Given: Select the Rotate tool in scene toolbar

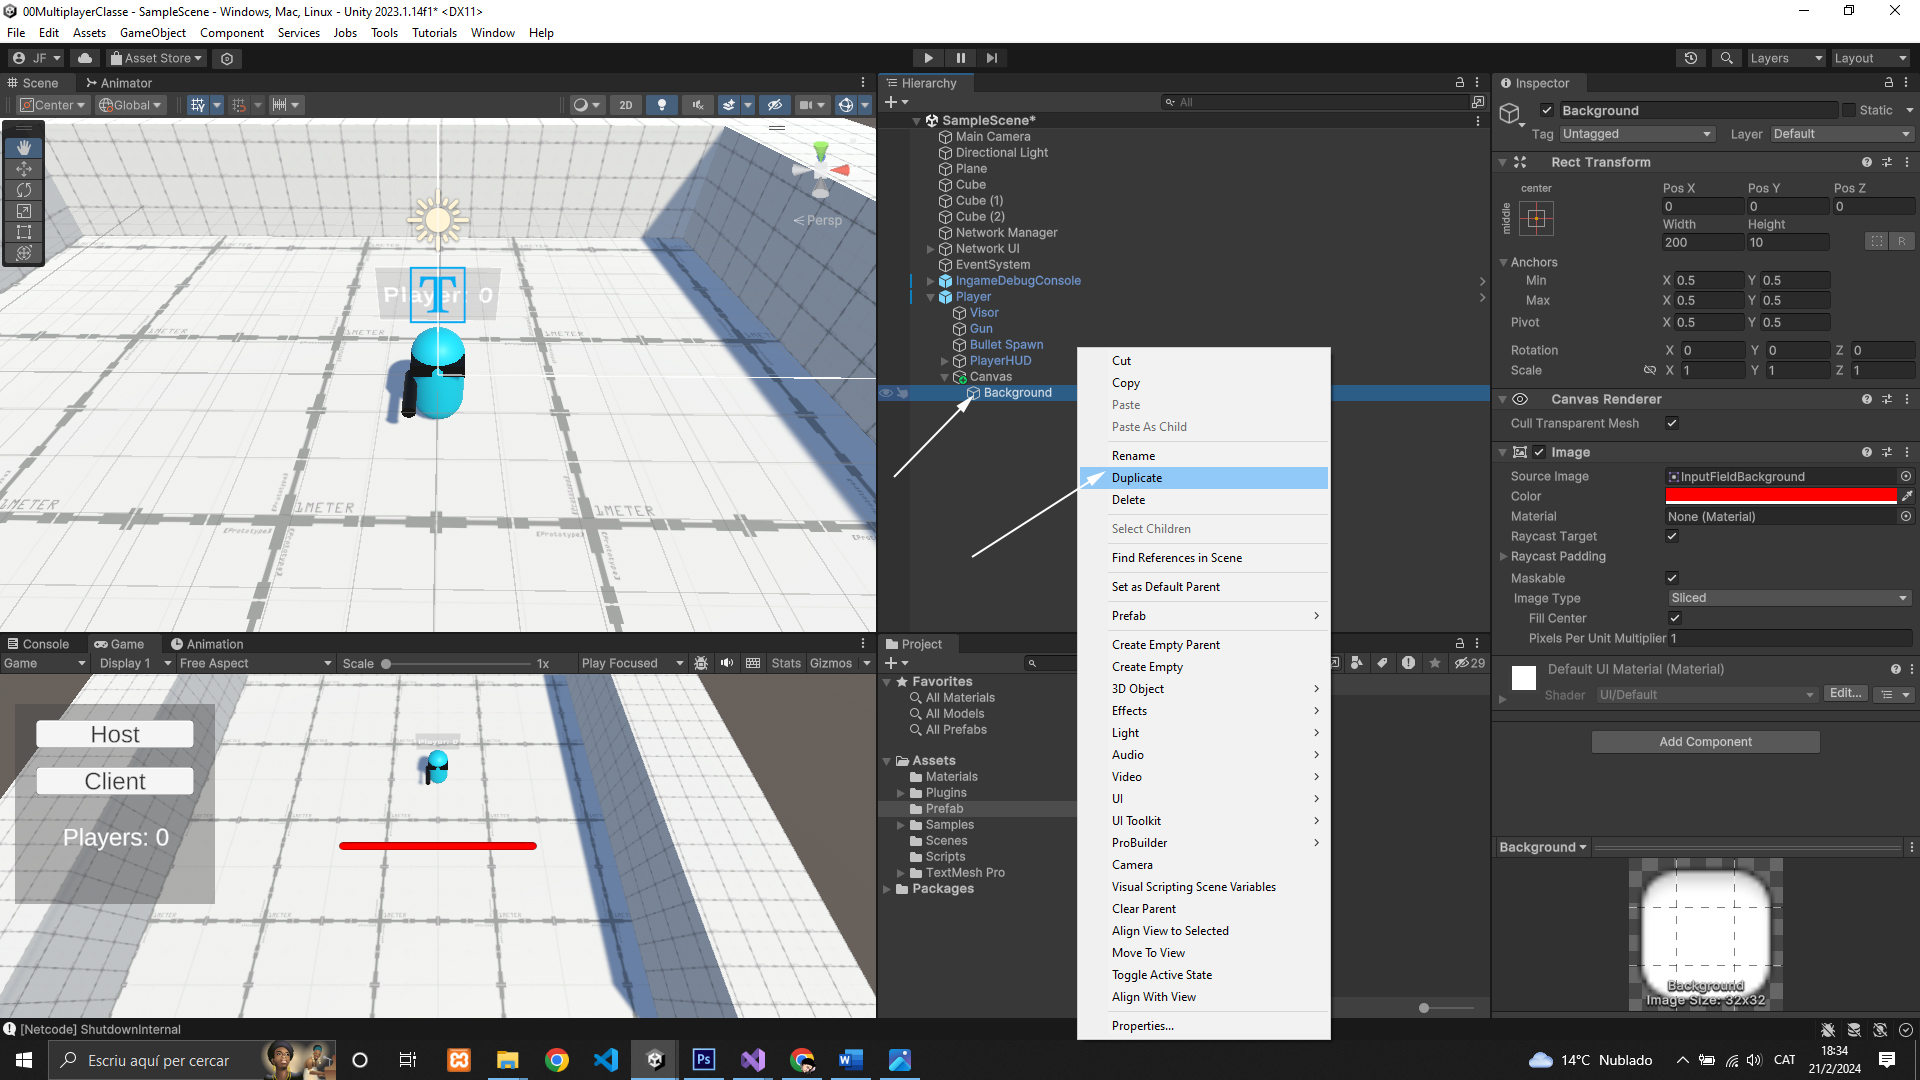Looking at the screenshot, I should click(x=24, y=190).
